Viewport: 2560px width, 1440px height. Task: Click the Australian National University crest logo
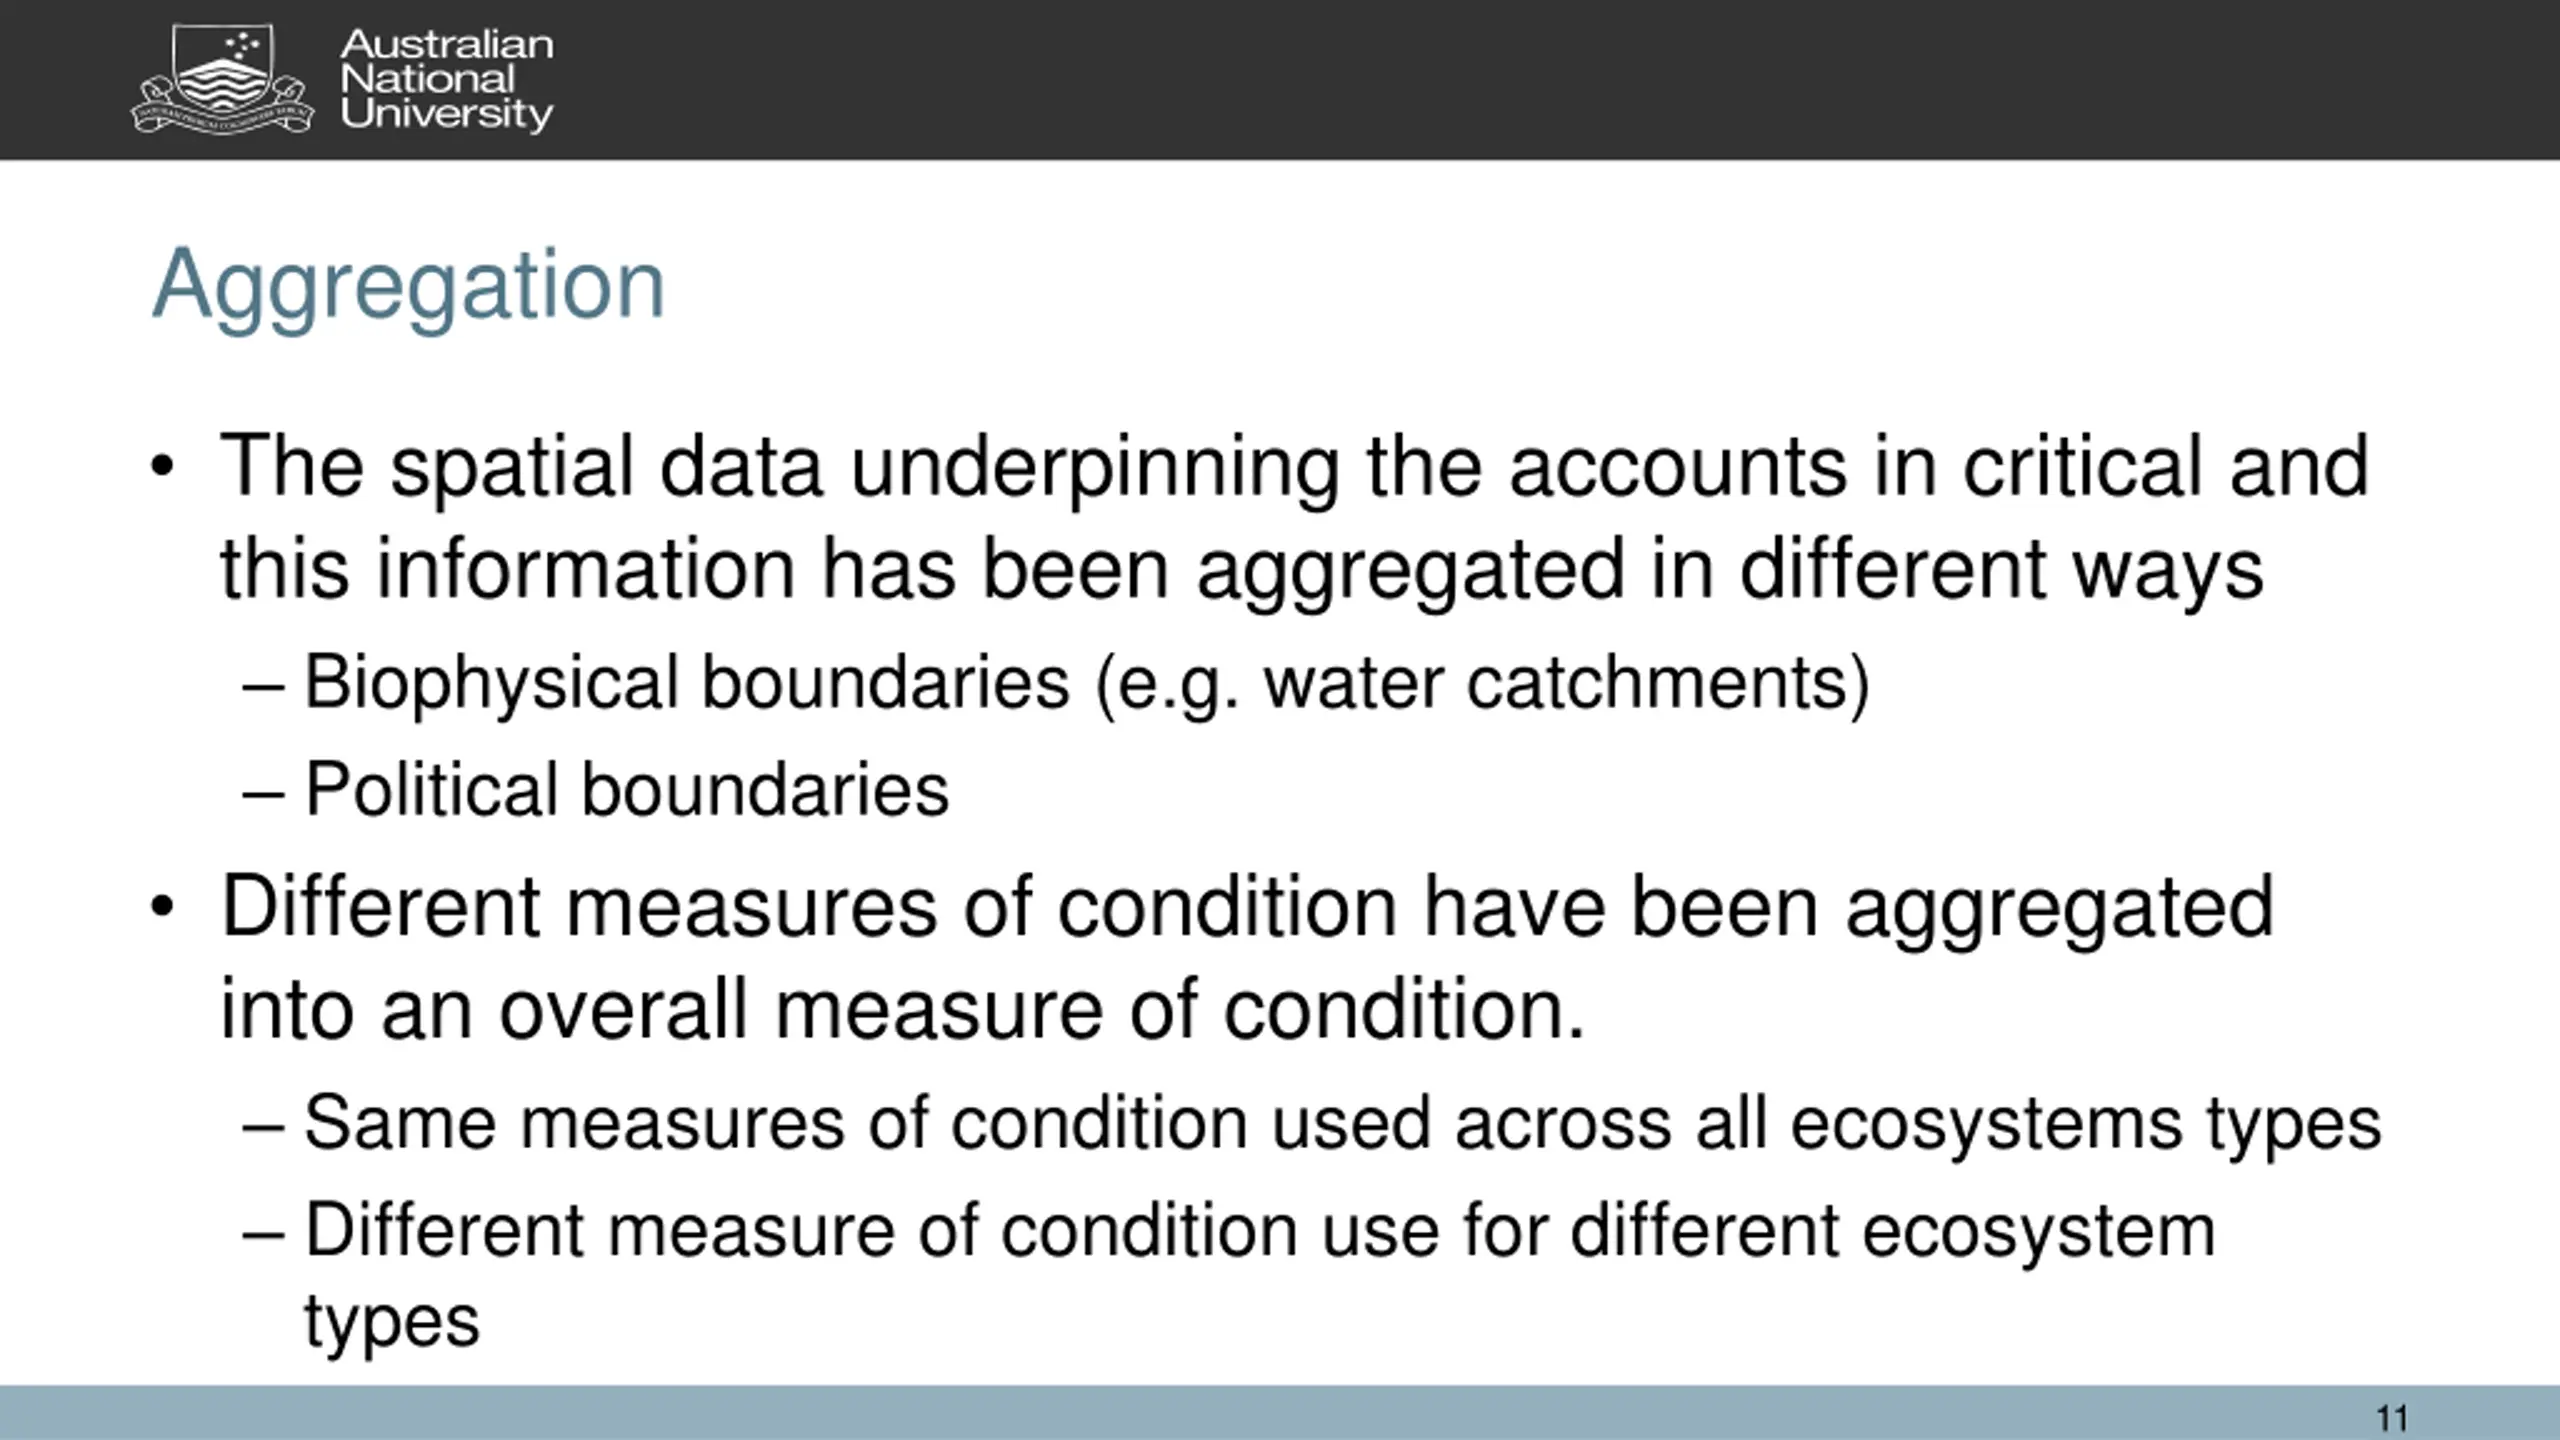click(222, 80)
